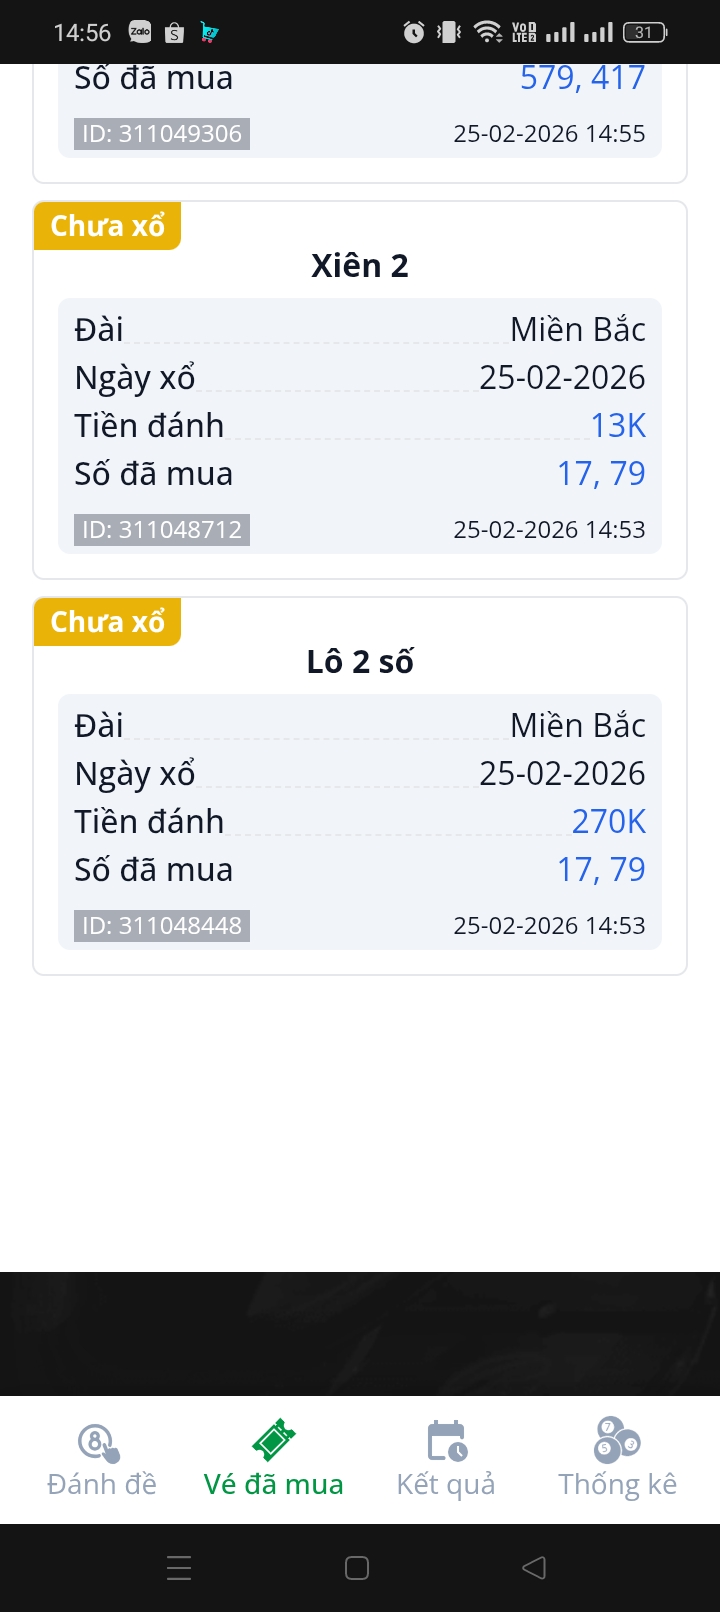Viewport: 720px width, 1612px height.
Task: Tap the Vé đã mua ticket icon
Action: 273,1441
